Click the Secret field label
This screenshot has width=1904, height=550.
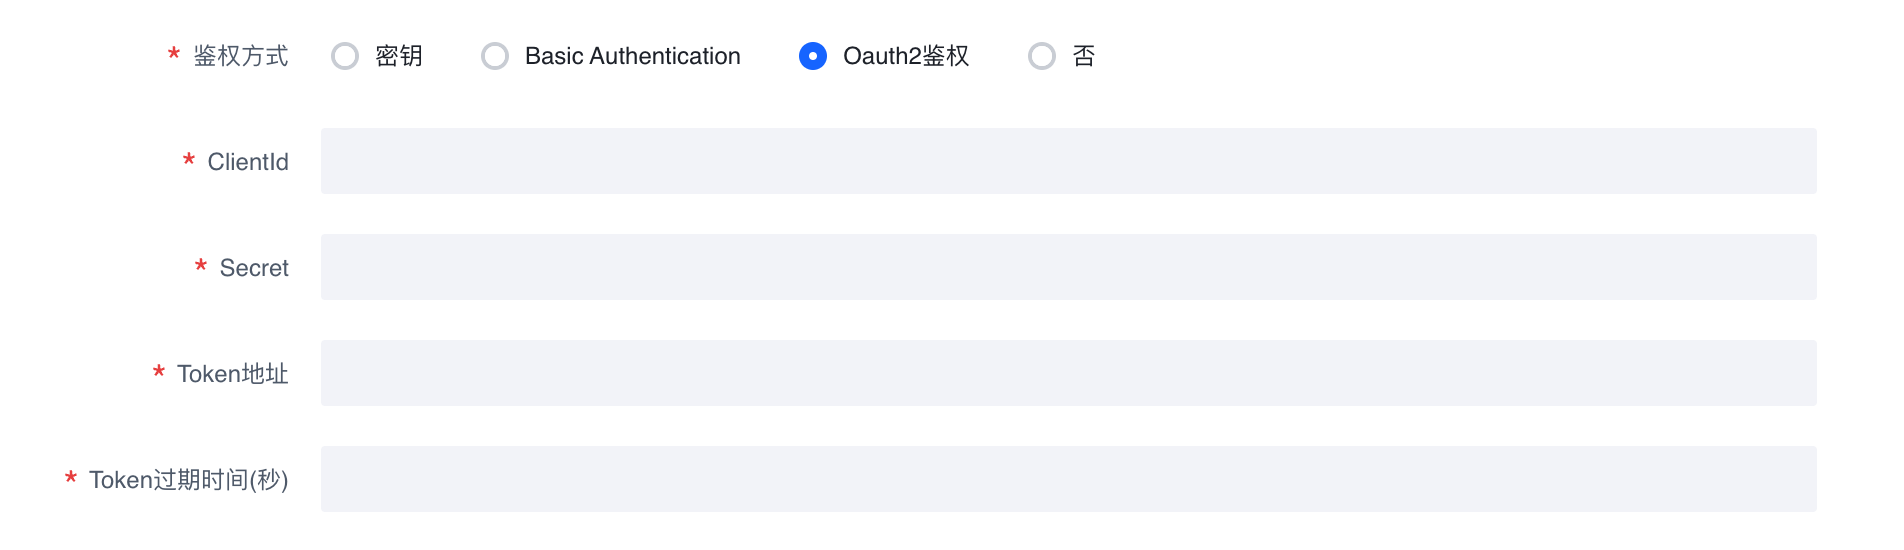click(x=254, y=268)
